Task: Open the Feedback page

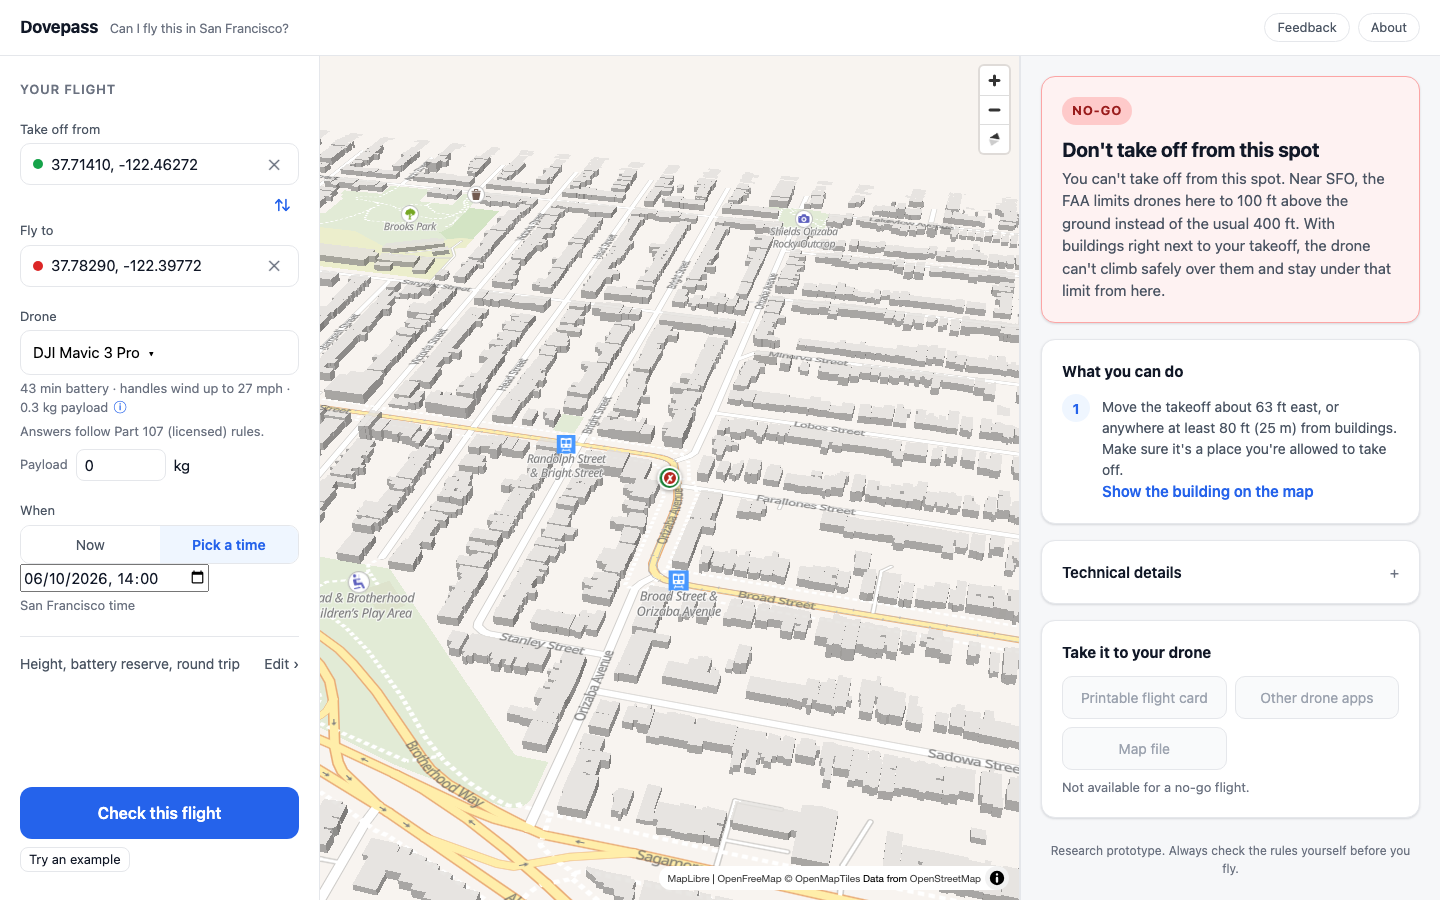Action: [x=1307, y=28]
